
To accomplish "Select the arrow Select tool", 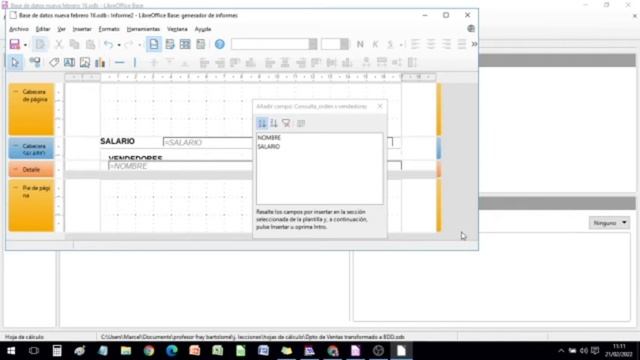I will tap(15, 62).
